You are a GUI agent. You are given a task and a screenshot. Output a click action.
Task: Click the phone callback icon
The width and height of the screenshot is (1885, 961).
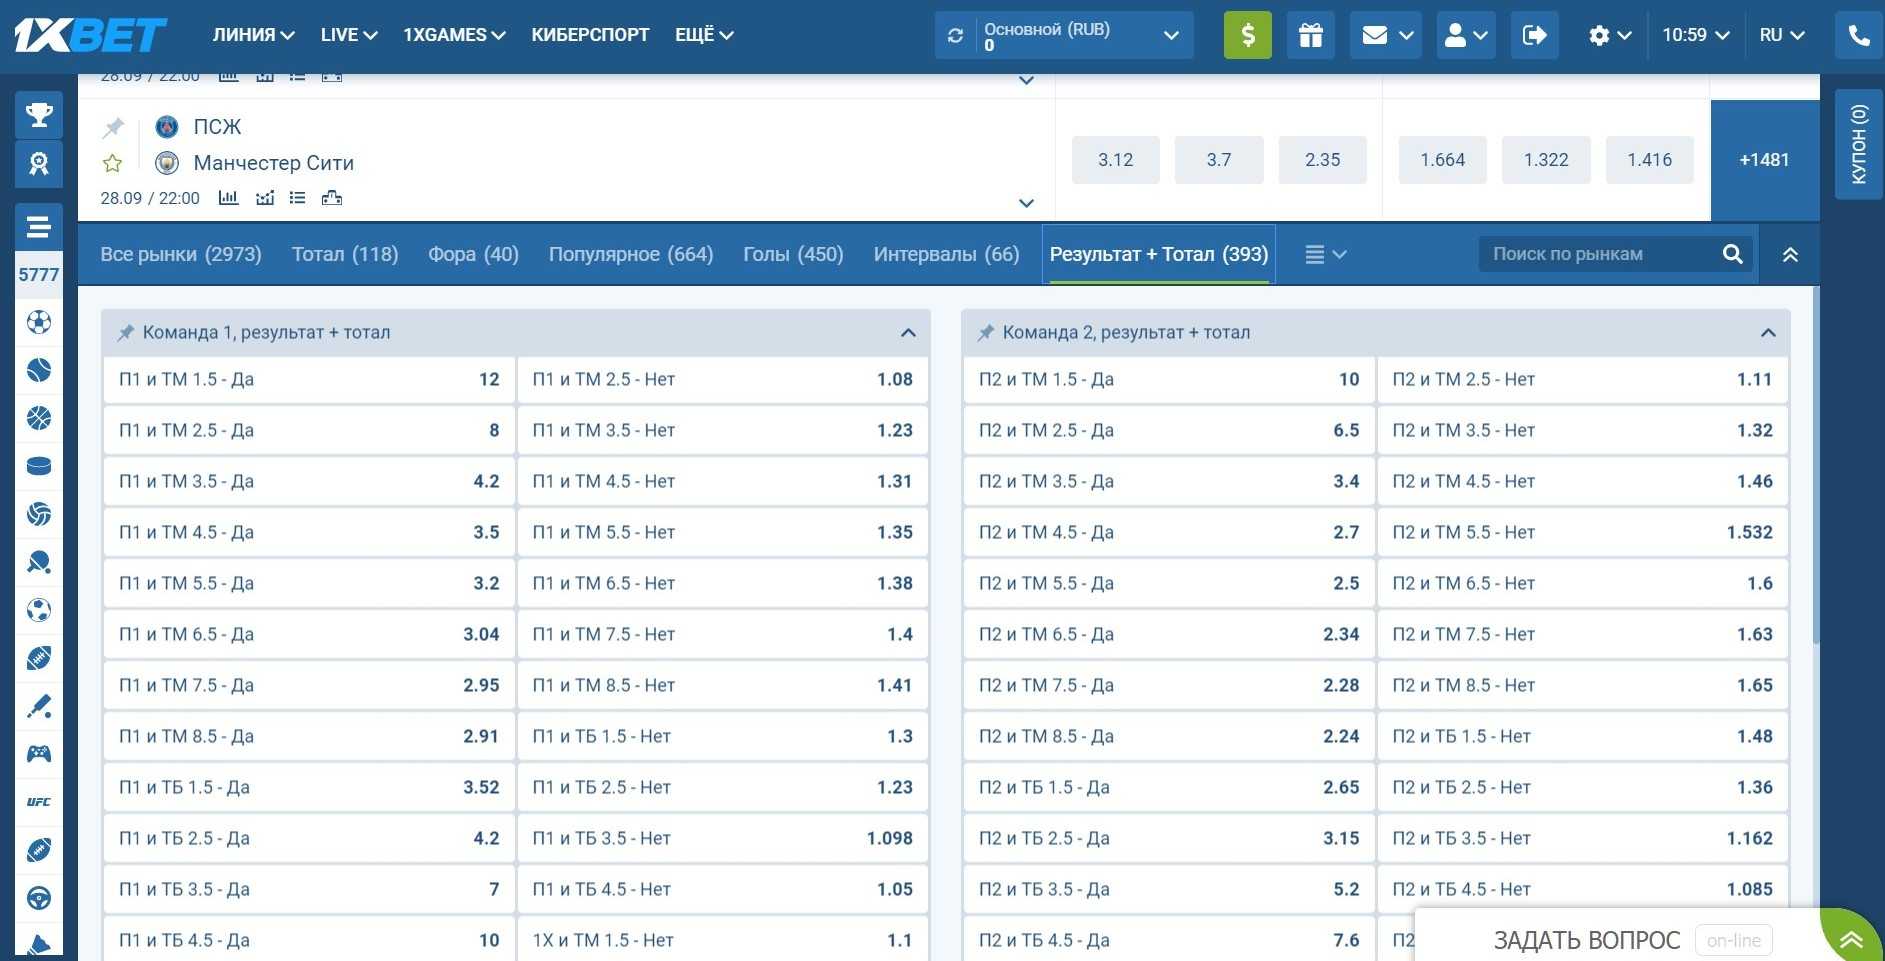pos(1858,35)
